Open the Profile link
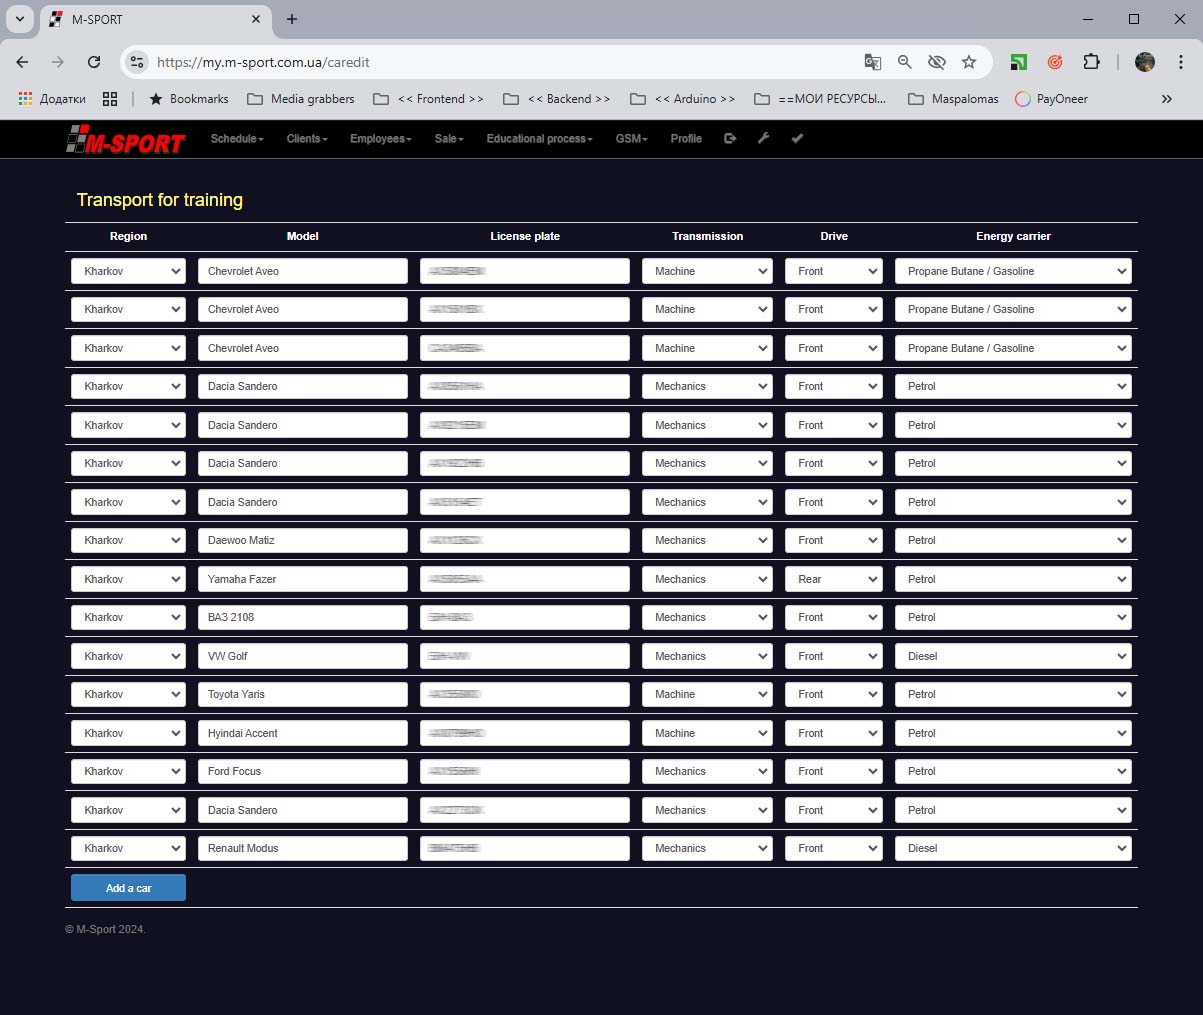The image size is (1203, 1015). (x=686, y=139)
